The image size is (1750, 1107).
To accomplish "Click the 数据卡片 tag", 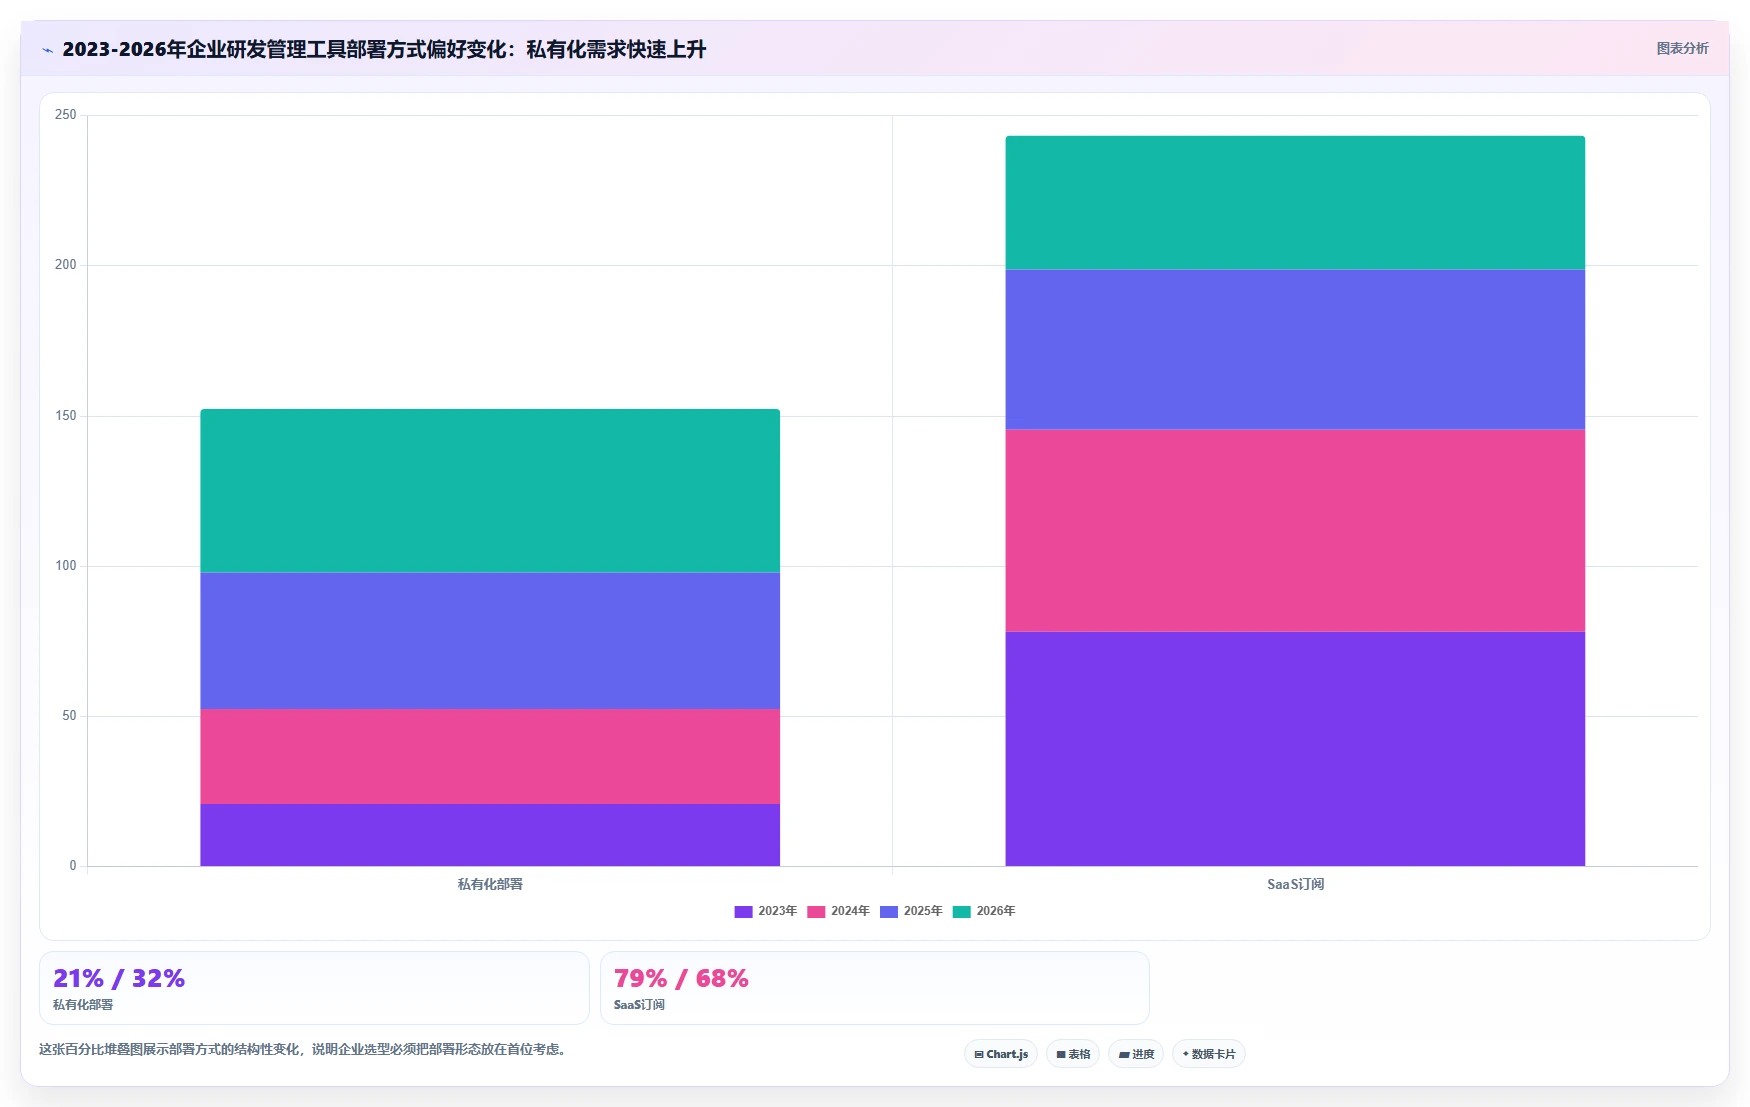I will pyautogui.click(x=1209, y=1054).
